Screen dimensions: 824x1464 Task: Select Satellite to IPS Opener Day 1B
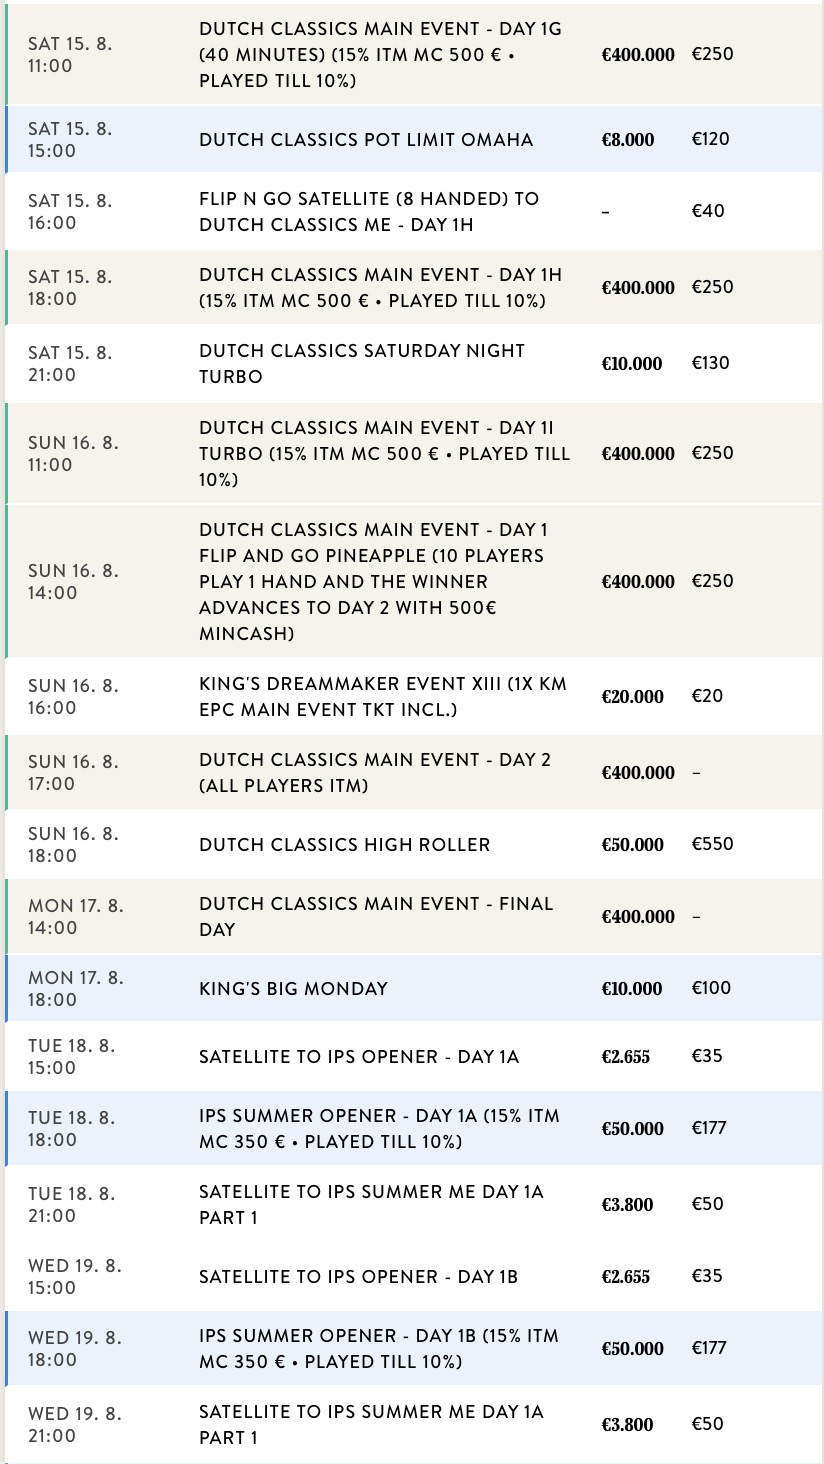pos(412,1276)
